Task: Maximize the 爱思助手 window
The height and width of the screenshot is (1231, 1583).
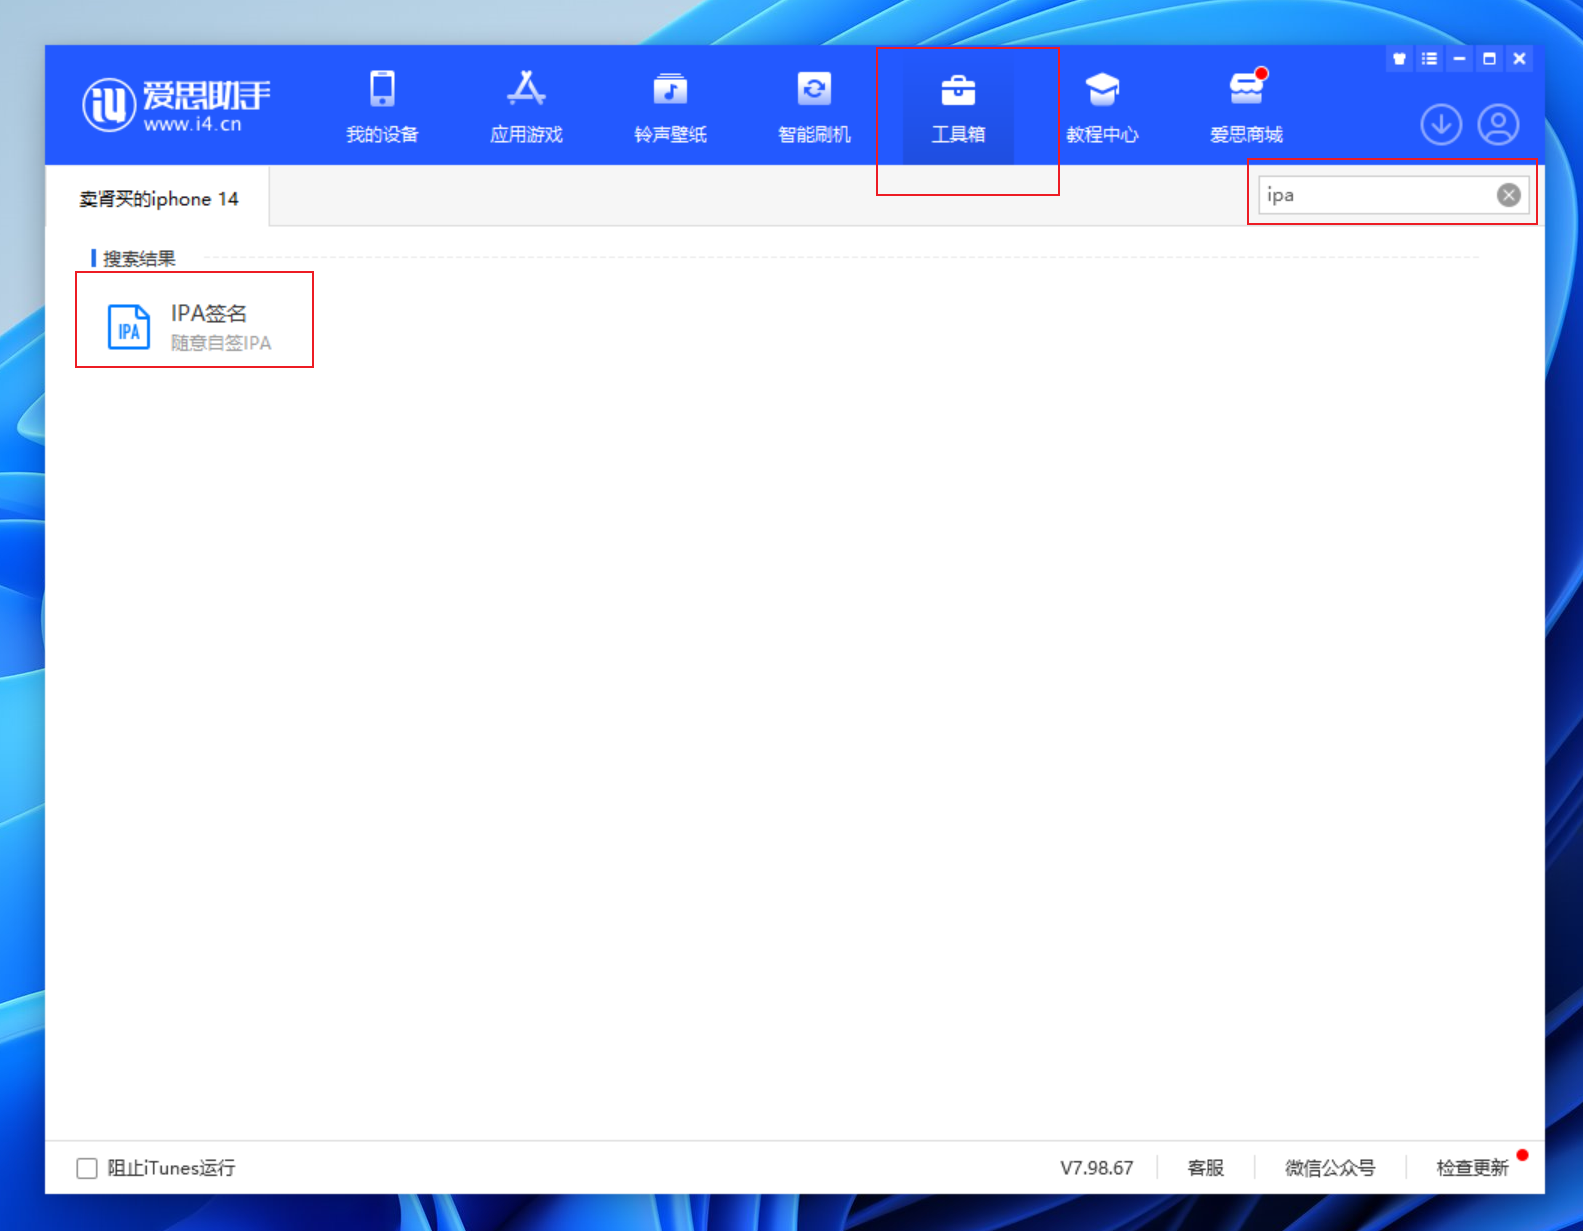Action: pos(1489,59)
